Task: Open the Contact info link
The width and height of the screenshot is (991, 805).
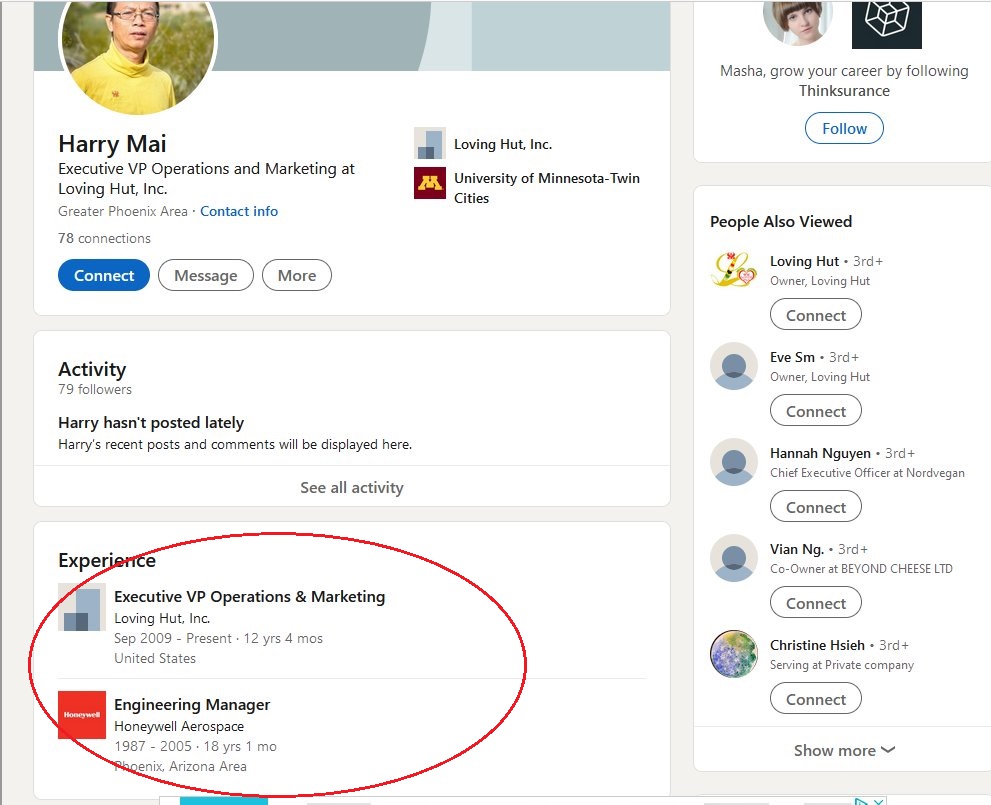Action: (239, 211)
